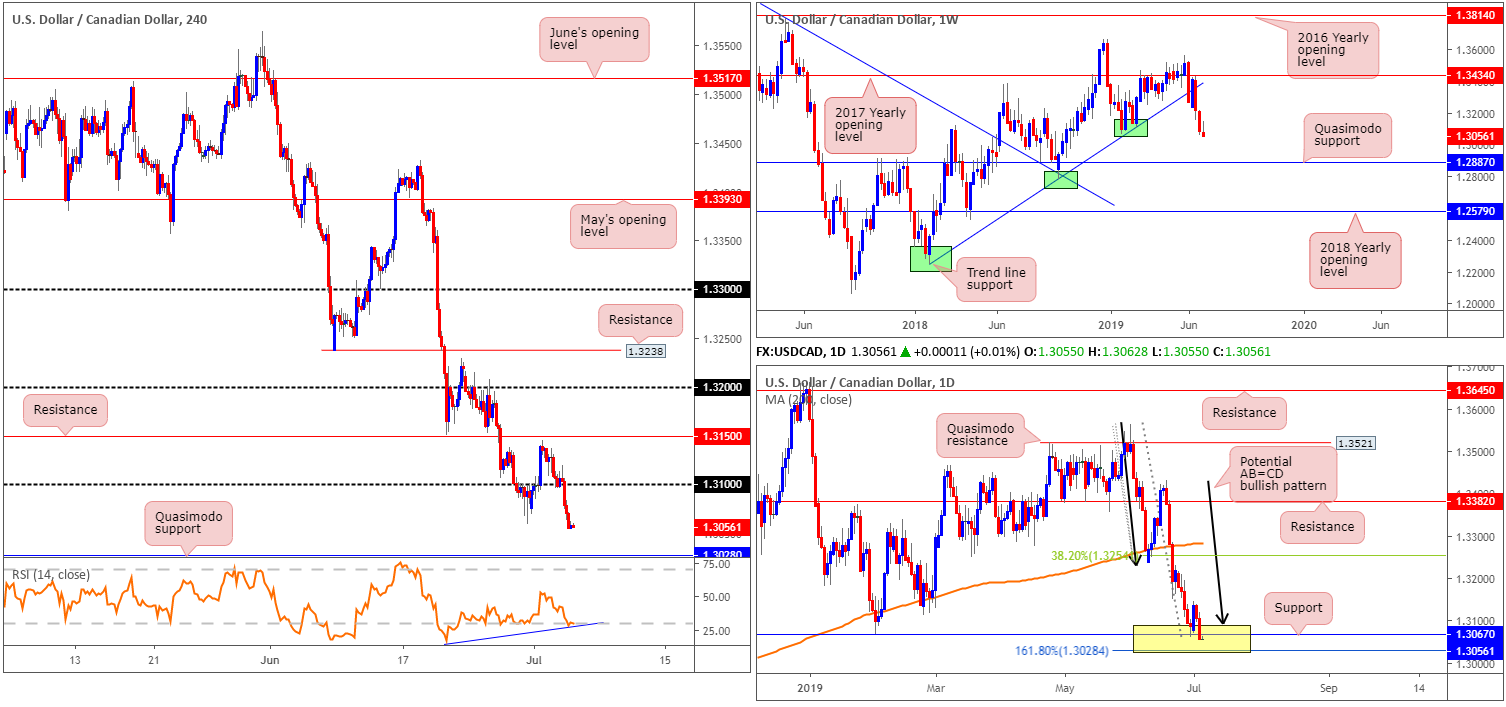The image size is (1506, 707).
Task: Click the 1.28870 blue price label
Action: click(x=1475, y=162)
